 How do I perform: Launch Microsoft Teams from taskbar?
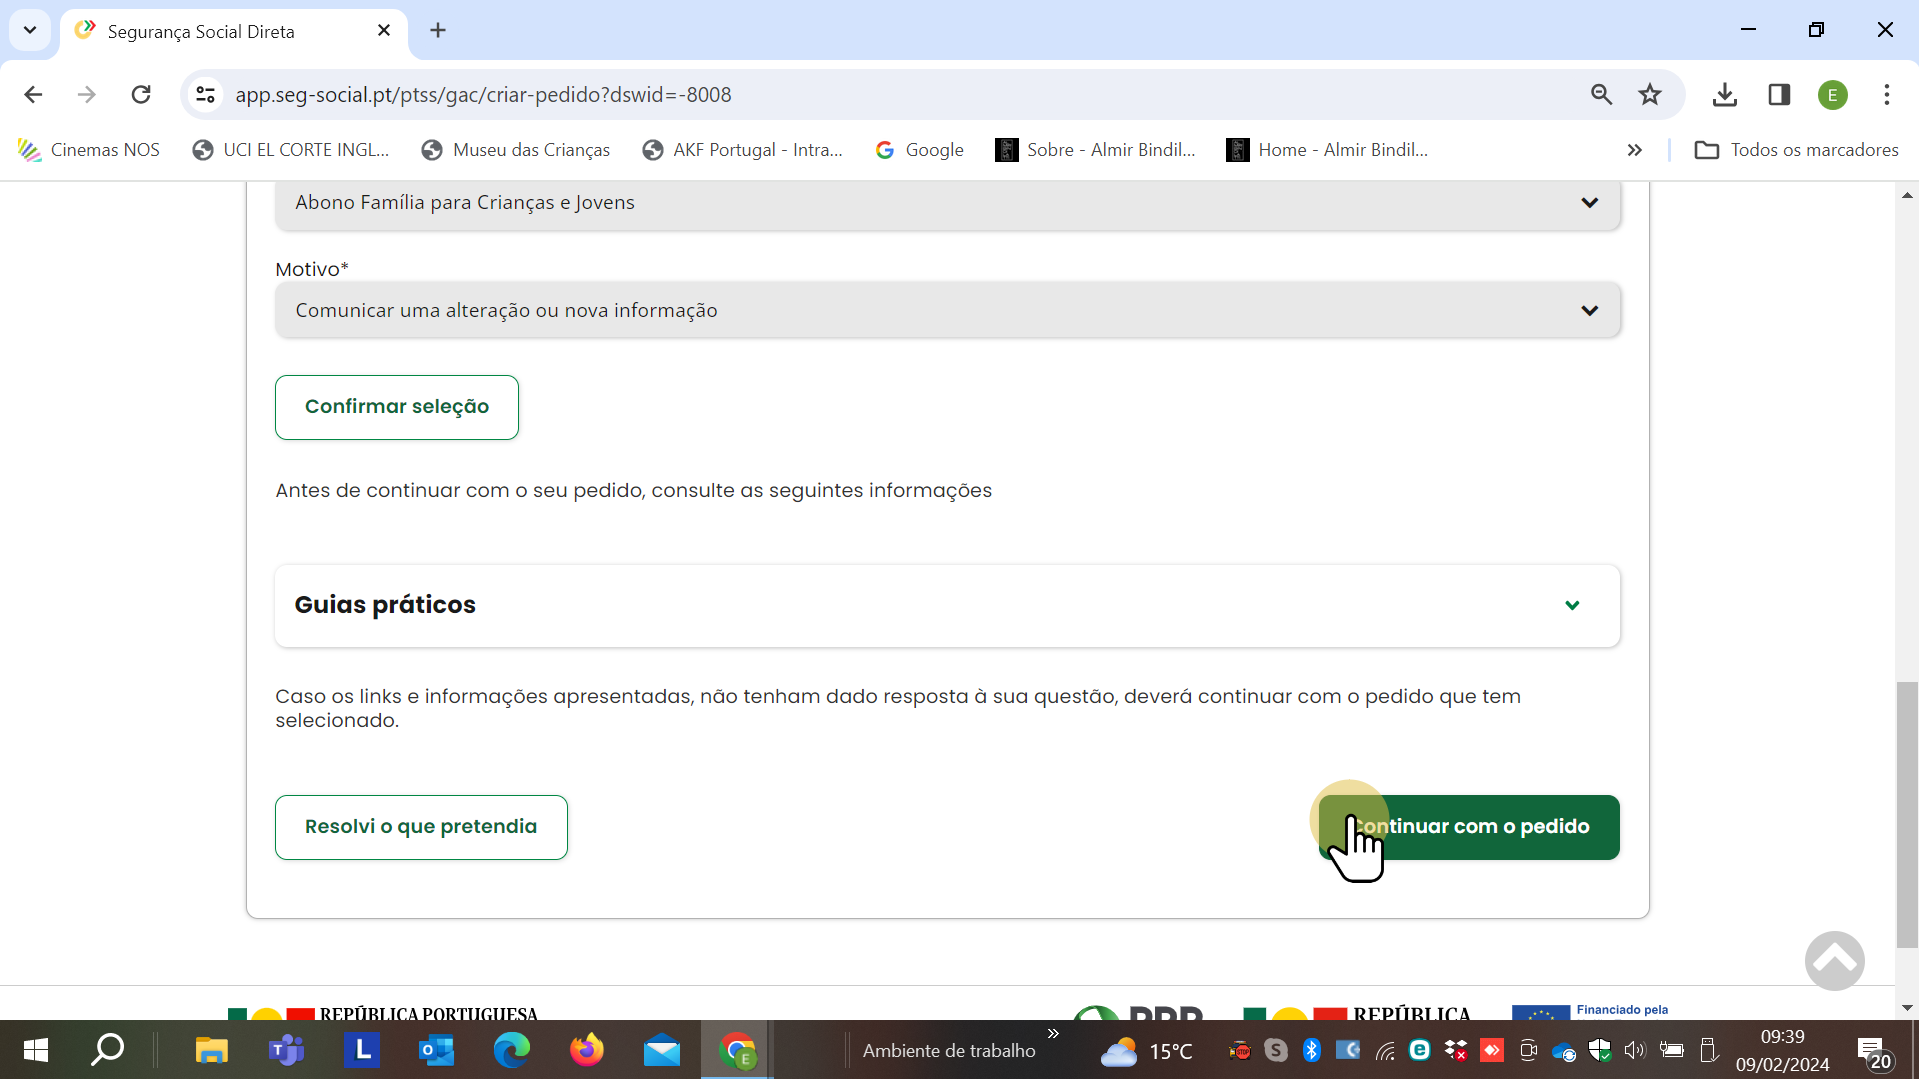[x=286, y=1050]
